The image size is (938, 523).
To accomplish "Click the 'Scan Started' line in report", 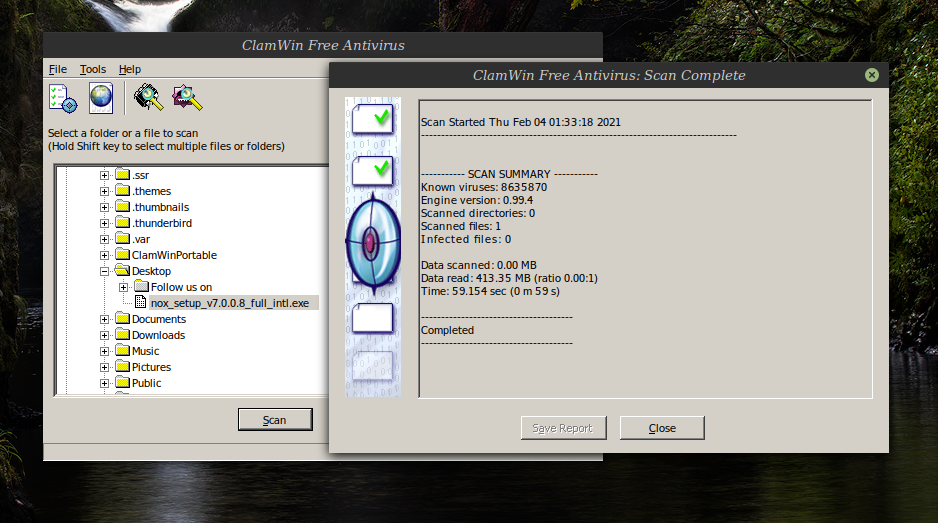I will pyautogui.click(x=520, y=122).
